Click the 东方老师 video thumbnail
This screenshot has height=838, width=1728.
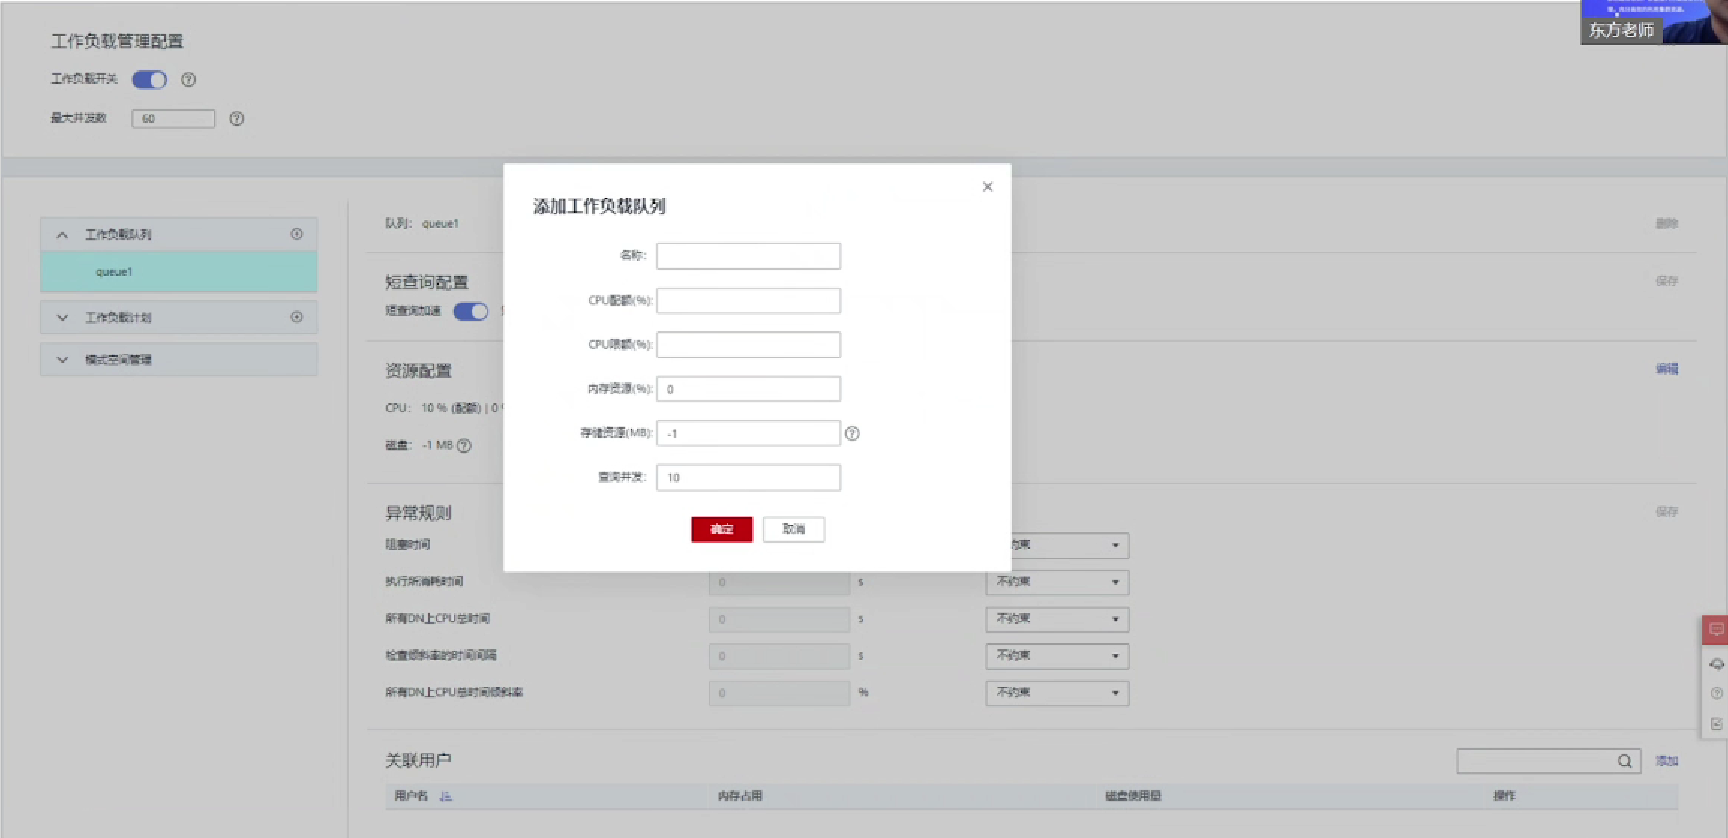pos(1654,22)
